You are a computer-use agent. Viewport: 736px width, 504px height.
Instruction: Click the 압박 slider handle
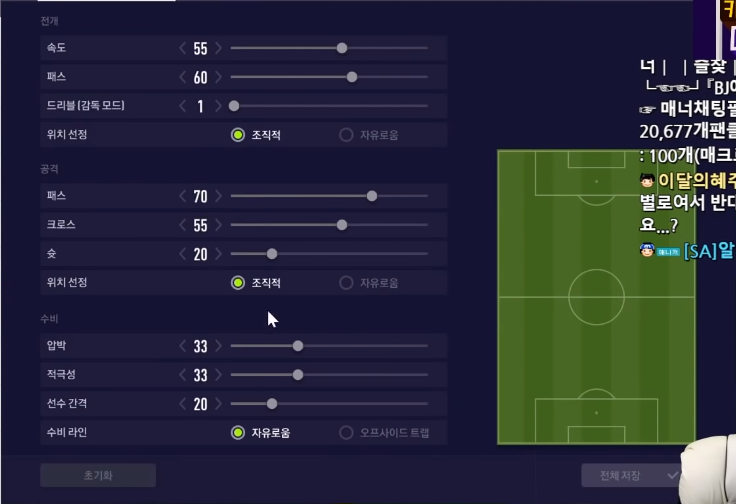[298, 346]
